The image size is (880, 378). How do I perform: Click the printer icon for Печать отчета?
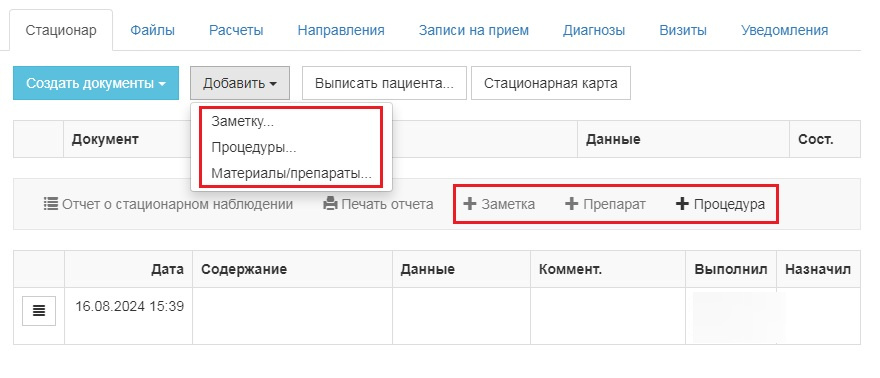pos(331,204)
